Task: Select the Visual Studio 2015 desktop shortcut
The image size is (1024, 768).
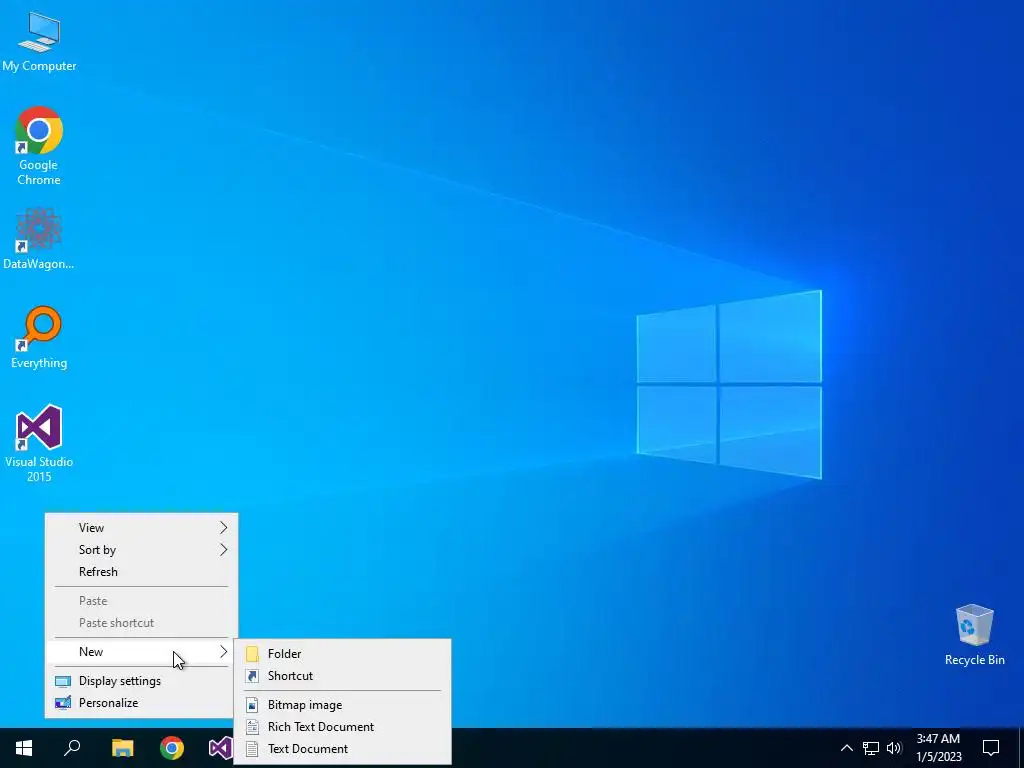Action: [x=39, y=444]
